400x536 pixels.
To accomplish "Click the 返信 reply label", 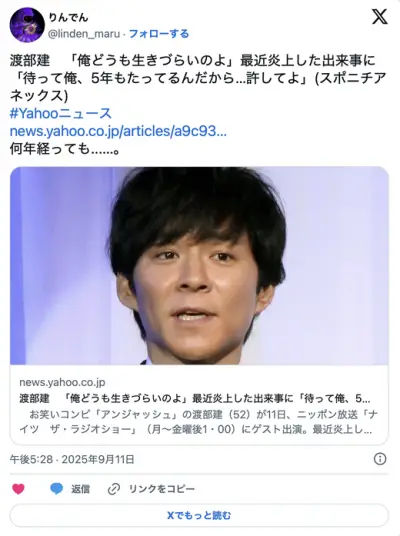I will click(x=80, y=489).
